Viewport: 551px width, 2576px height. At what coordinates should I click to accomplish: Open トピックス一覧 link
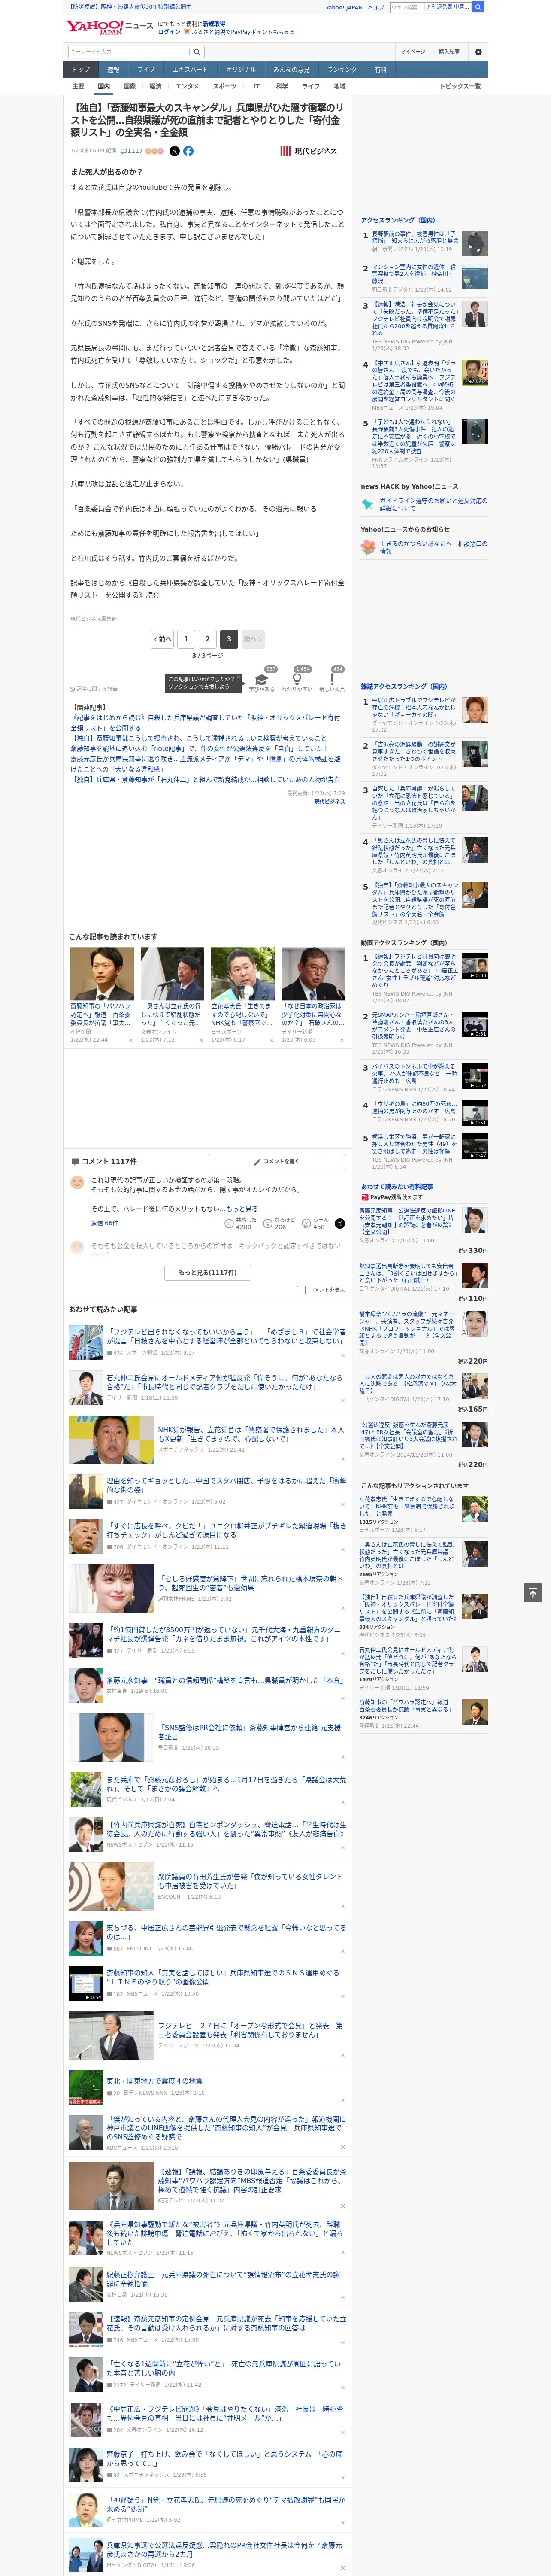pyautogui.click(x=460, y=86)
